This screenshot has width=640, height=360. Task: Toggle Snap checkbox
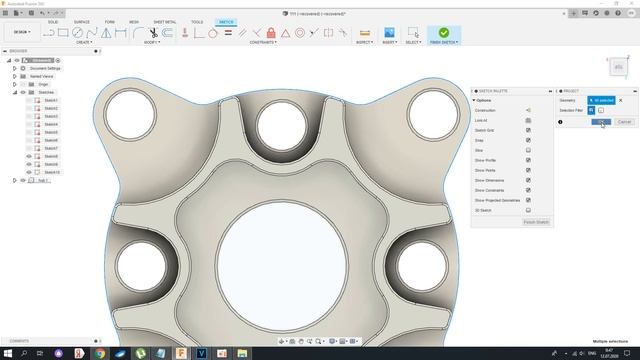point(528,140)
